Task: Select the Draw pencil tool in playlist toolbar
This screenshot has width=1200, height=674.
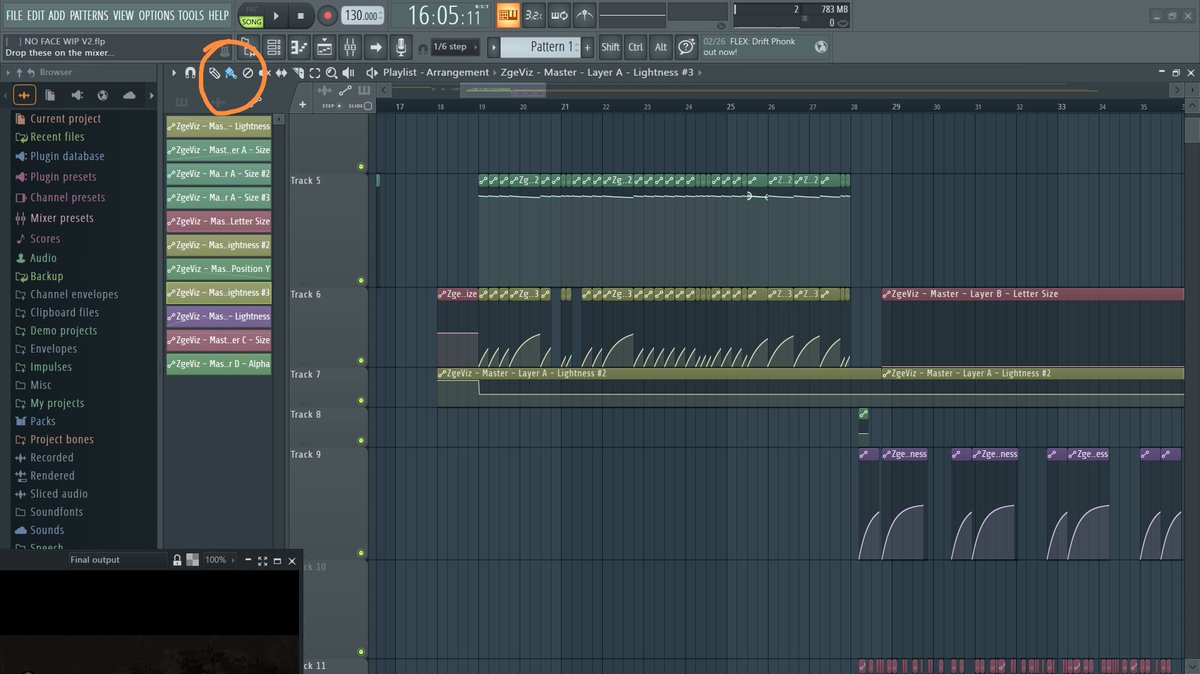Action: pyautogui.click(x=214, y=73)
